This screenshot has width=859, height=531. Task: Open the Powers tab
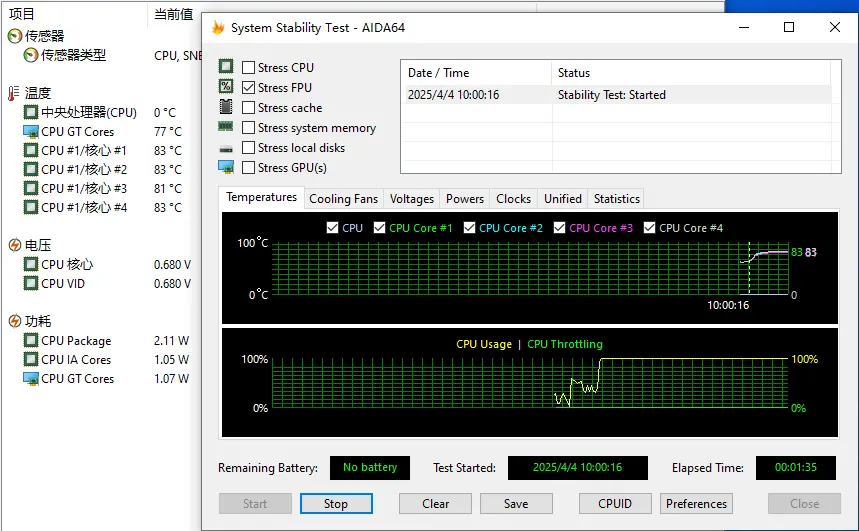point(465,199)
